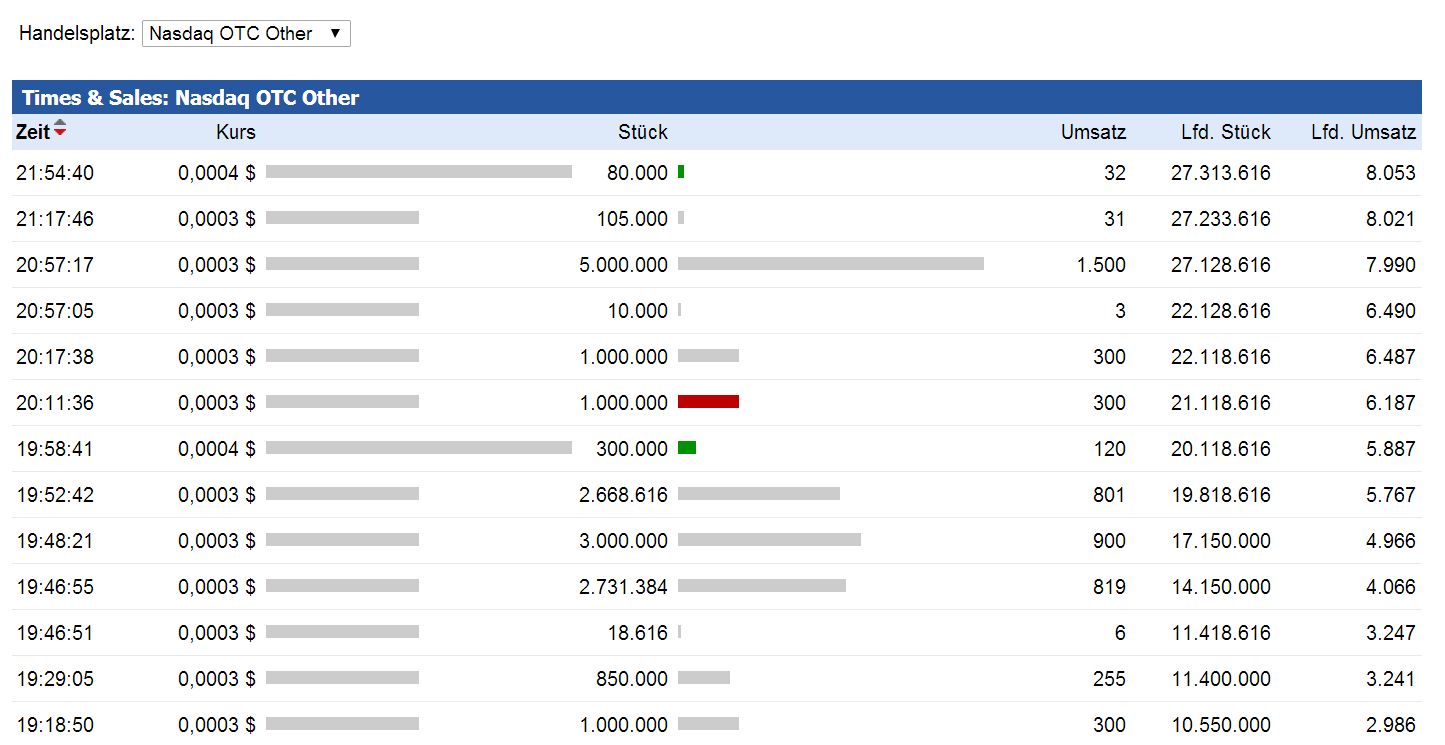Click the 5.767 Lfd. Umsatz value
Screen dimensions: 1445x745
[x=1391, y=495]
